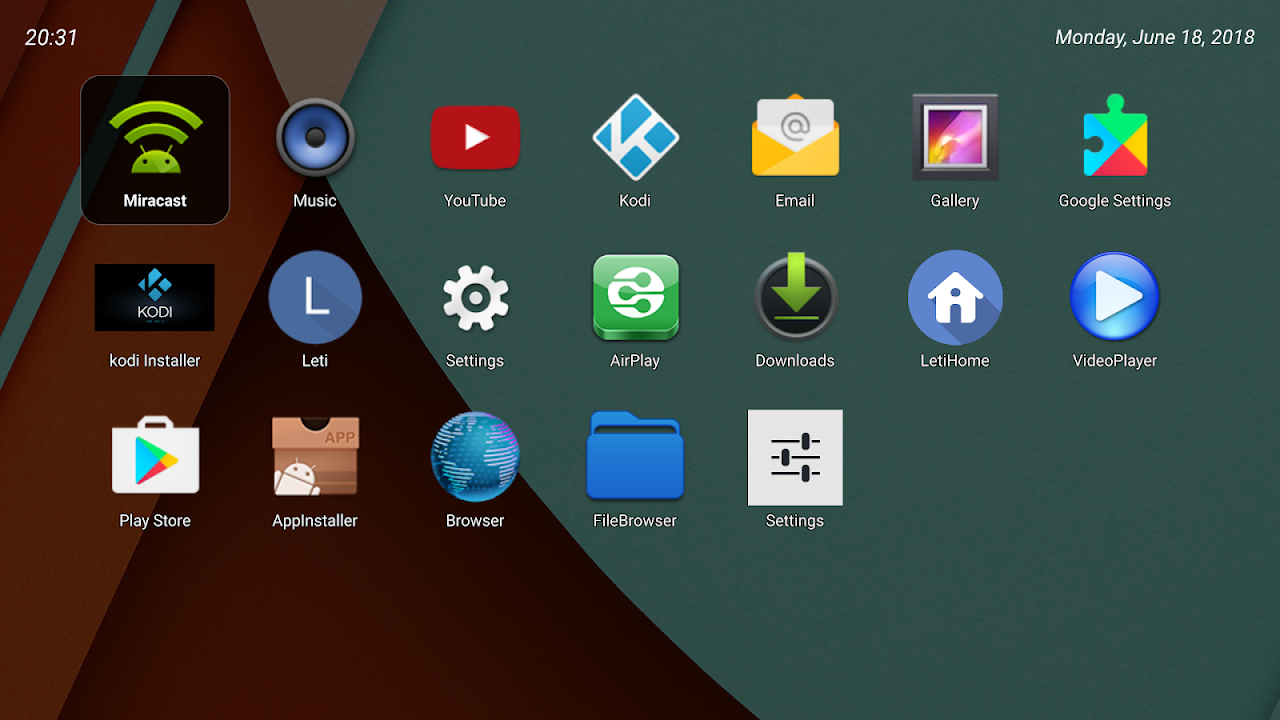Screen dimensions: 1280x720
Task: Open the Leti app
Action: pyautogui.click(x=315, y=297)
